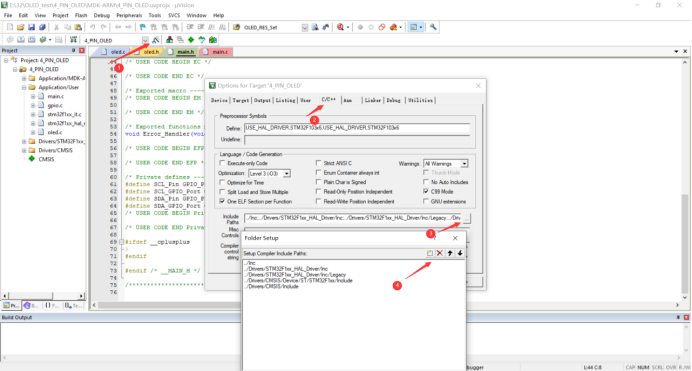Click the Navigate Forwards arrow icon
Image resolution: width=692 pixels, height=371 pixels.
pos(128,27)
